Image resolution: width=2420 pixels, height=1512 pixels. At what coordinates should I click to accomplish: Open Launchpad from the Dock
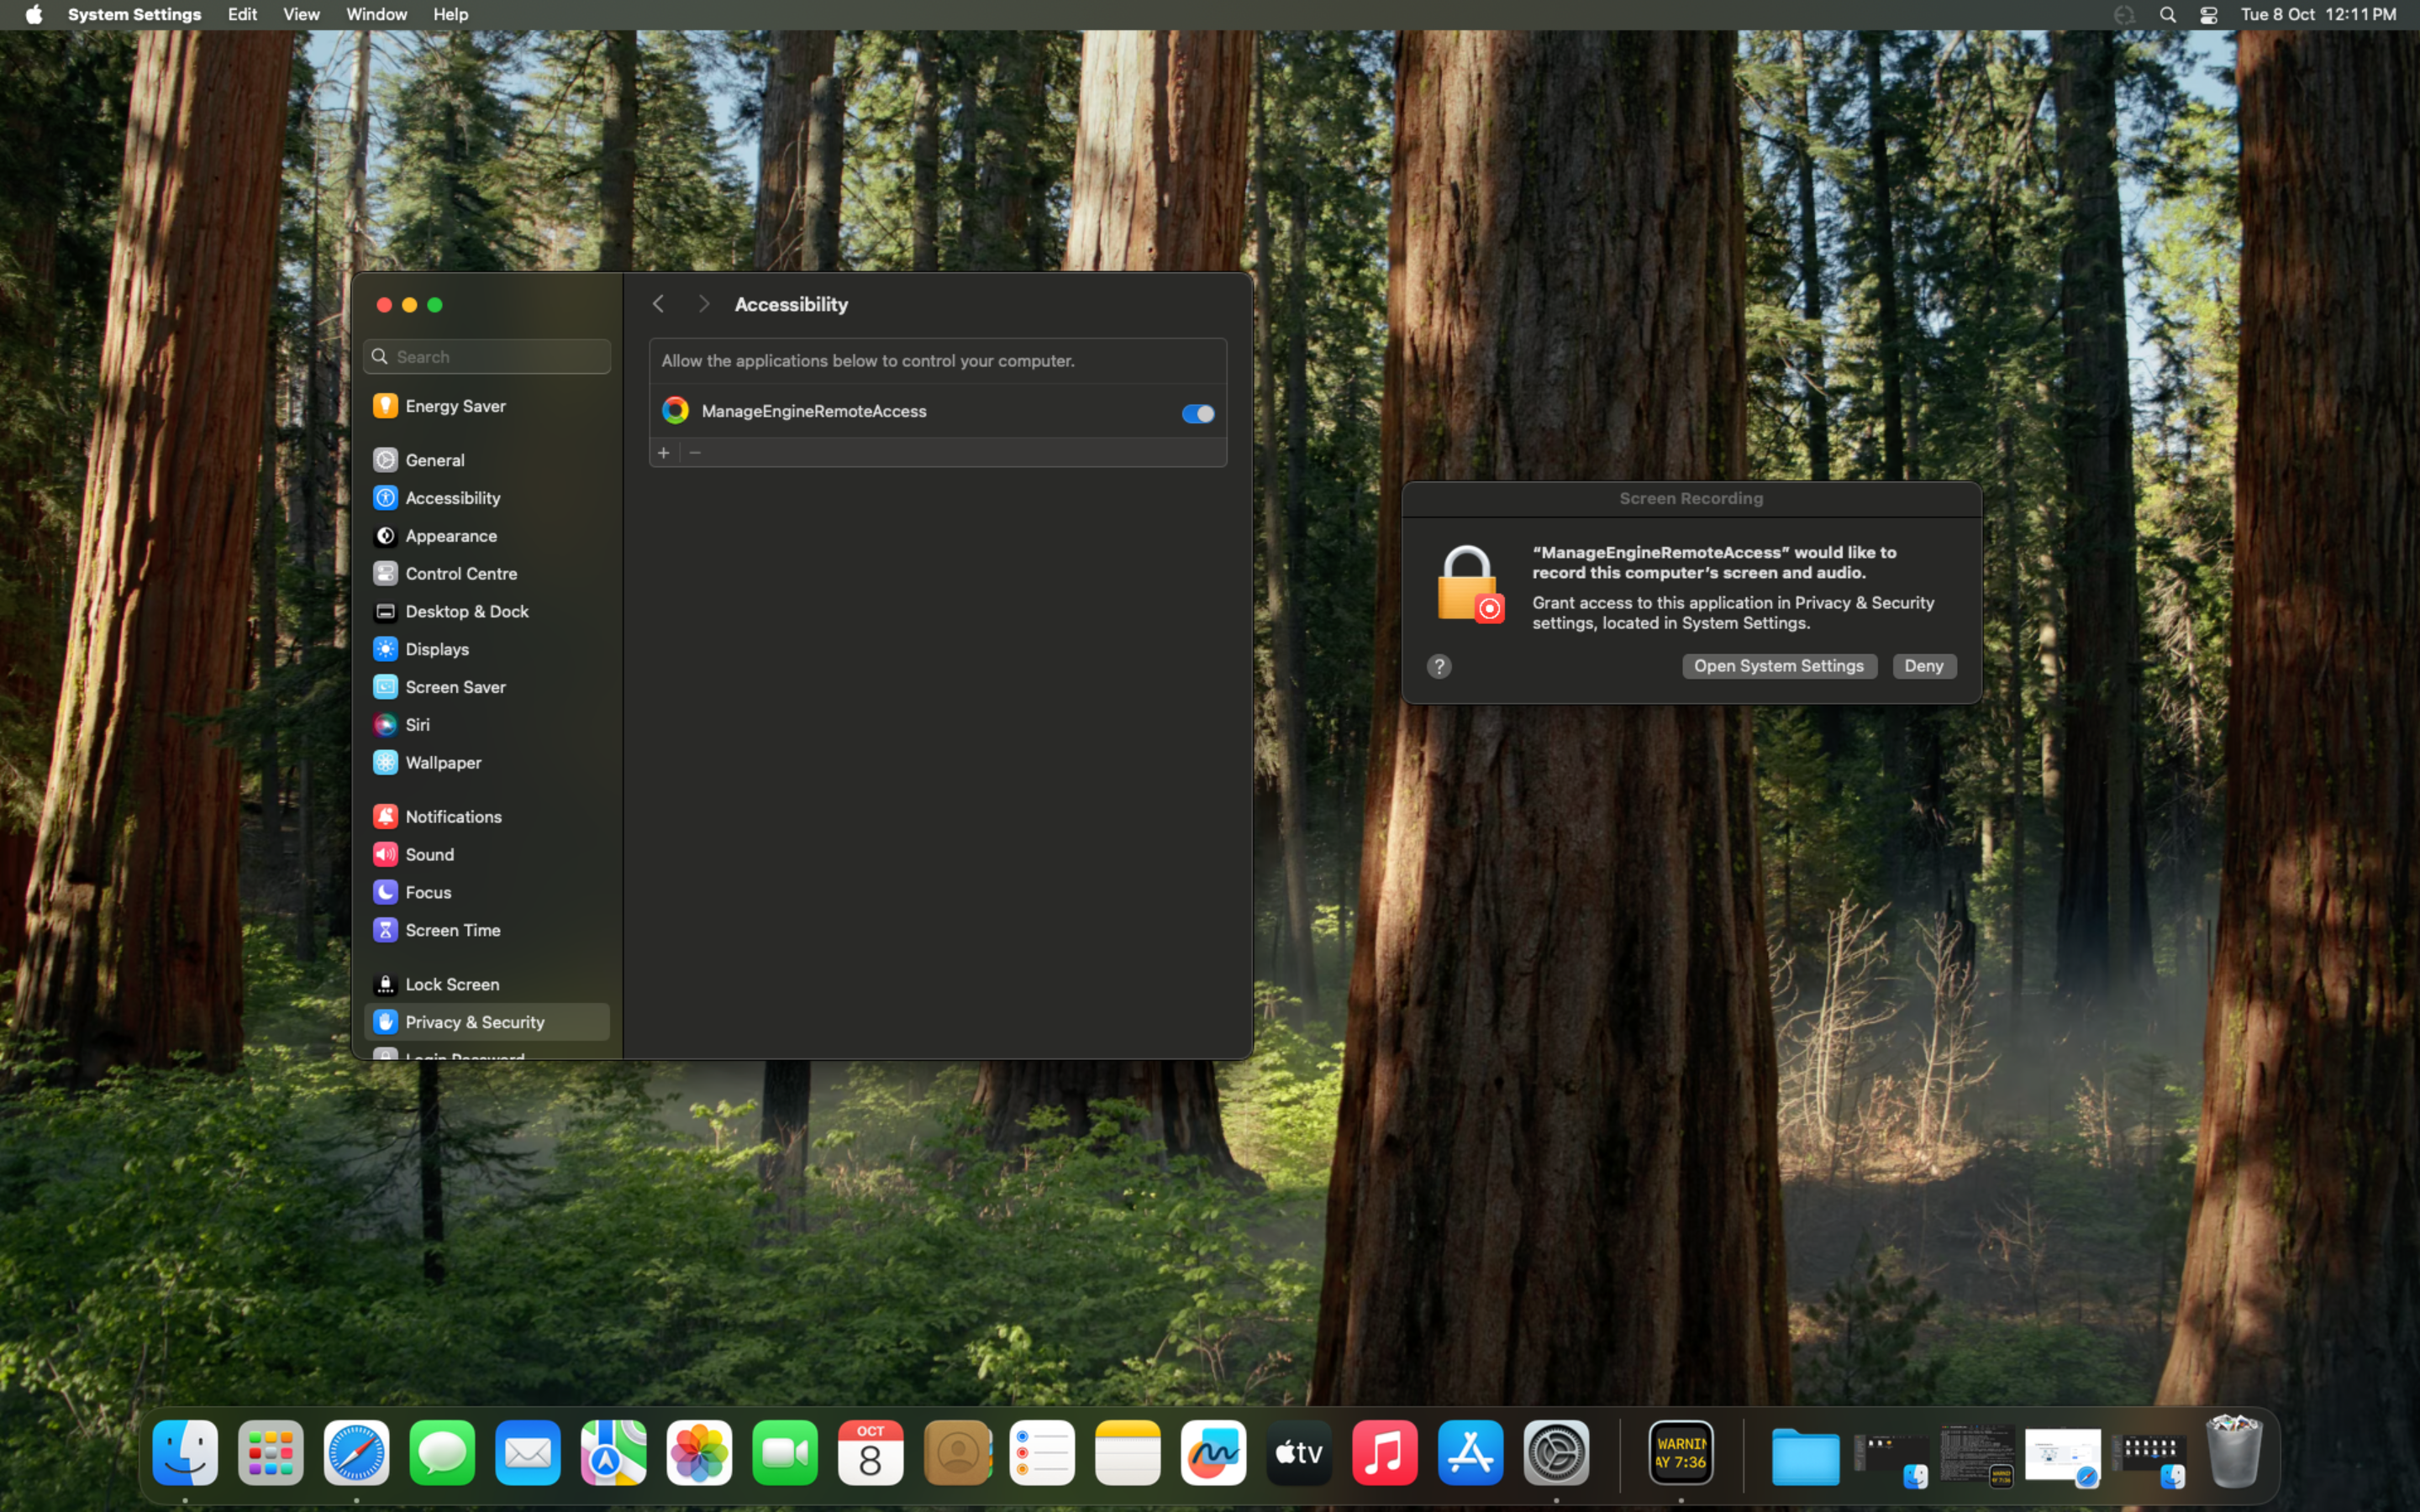pos(270,1452)
